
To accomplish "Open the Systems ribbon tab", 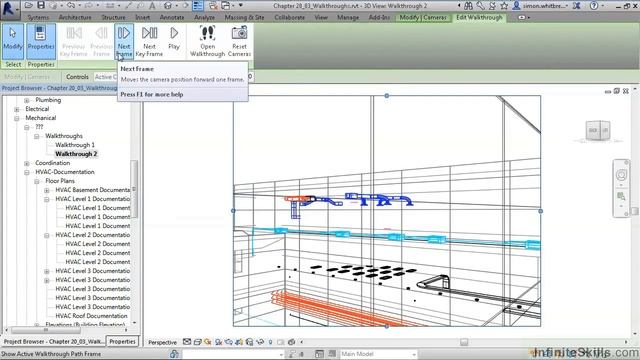I will (38, 18).
